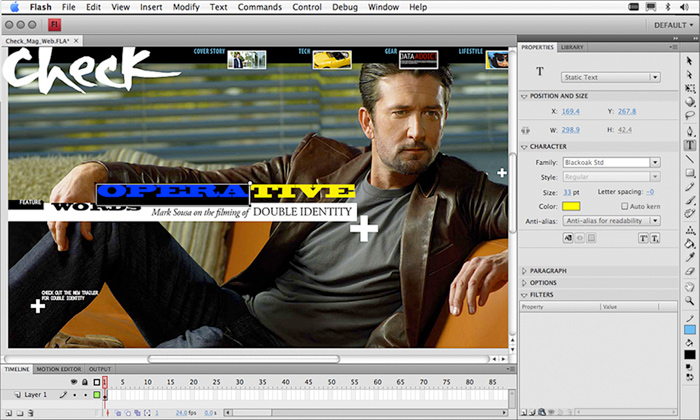Click the X position value 169.4
Viewport: 700px width, 420px height.
tap(571, 111)
